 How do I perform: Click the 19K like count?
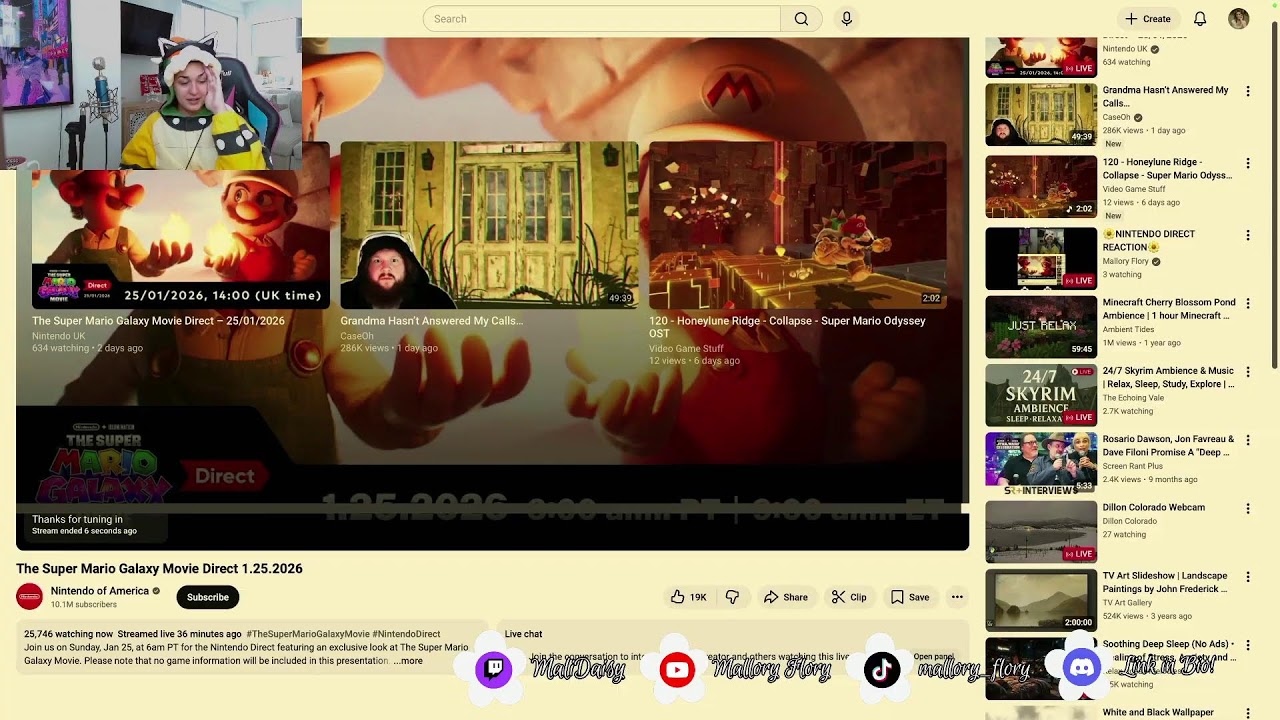pyautogui.click(x=698, y=597)
